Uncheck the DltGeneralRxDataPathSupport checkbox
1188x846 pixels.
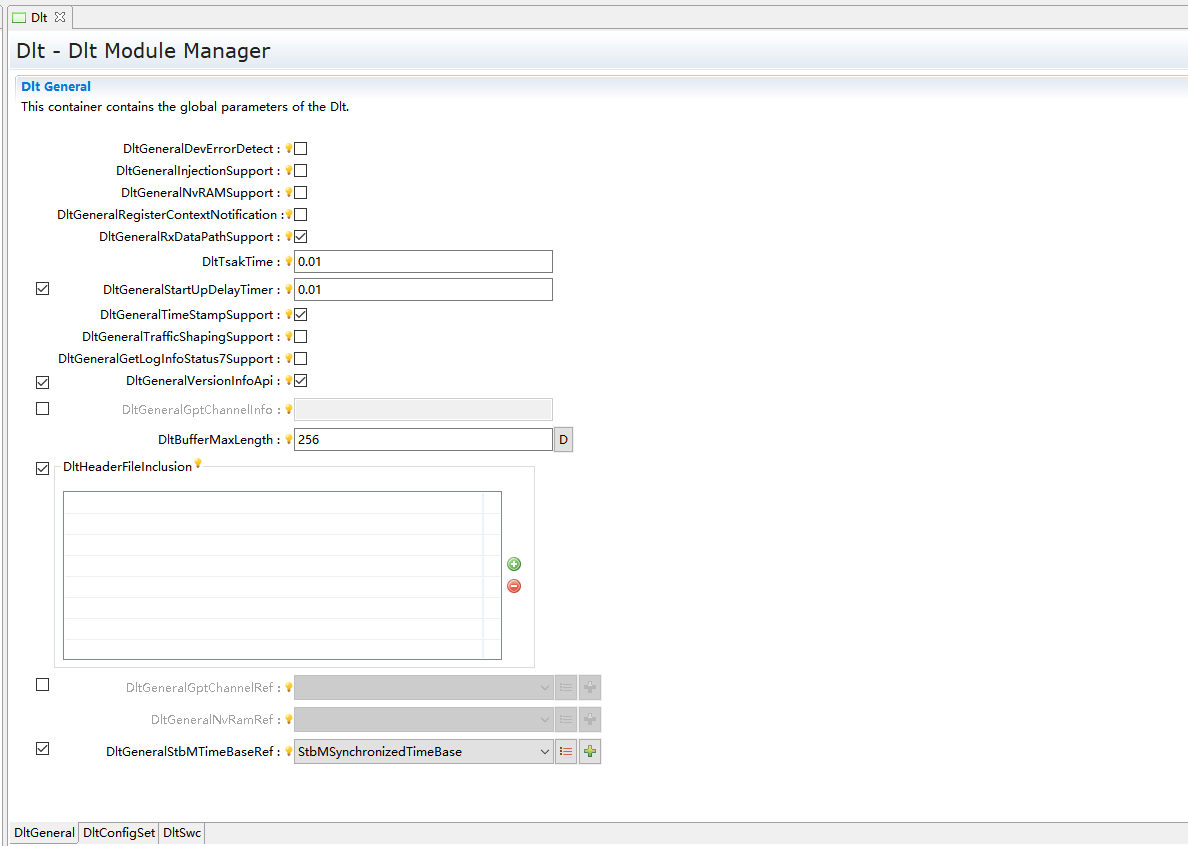pyautogui.click(x=301, y=237)
